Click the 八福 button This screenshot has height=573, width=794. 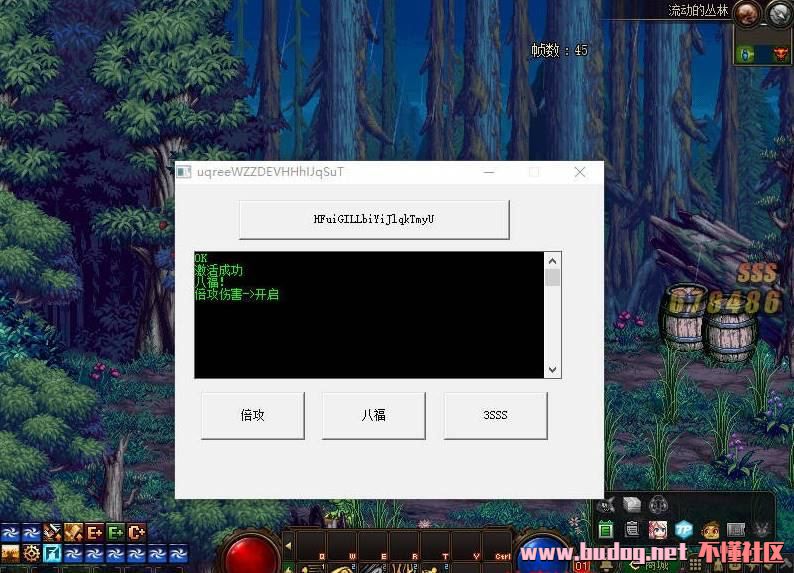point(374,415)
